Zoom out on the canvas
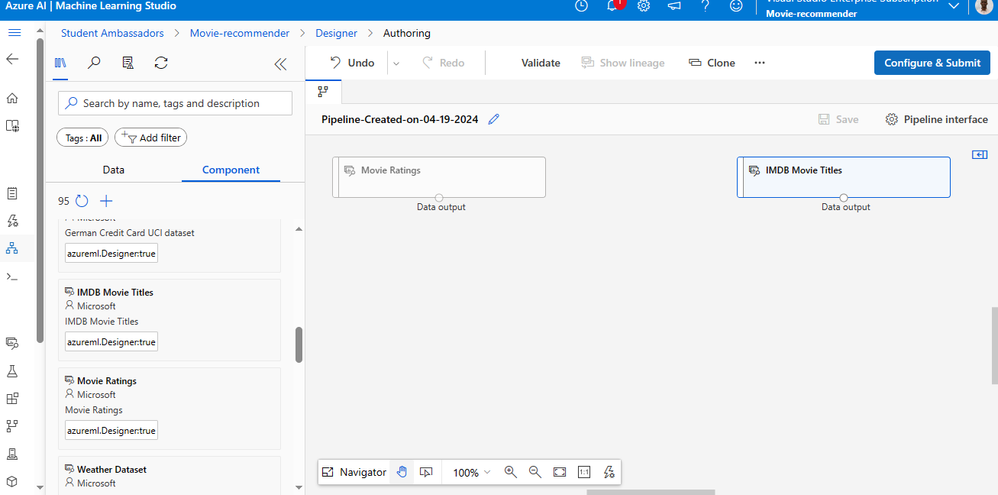Screen dimensions: 998x495 (x=535, y=472)
